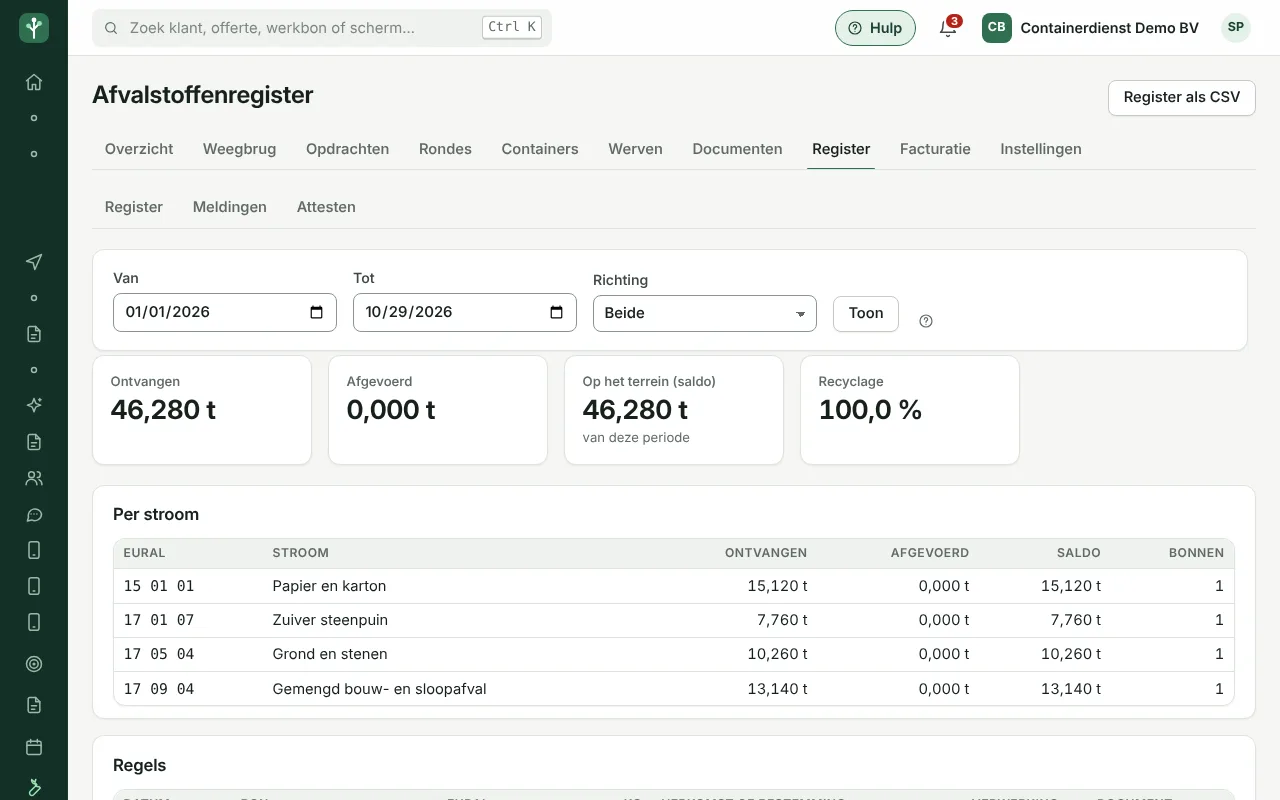Open the Facturatie tab
This screenshot has width=1280, height=800.
(935, 149)
